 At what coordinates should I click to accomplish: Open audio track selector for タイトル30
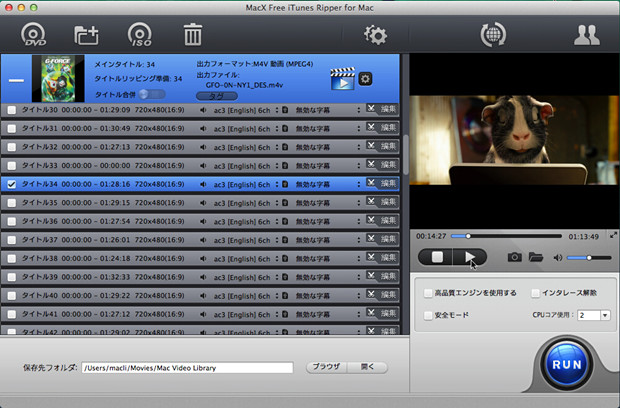tap(277, 110)
